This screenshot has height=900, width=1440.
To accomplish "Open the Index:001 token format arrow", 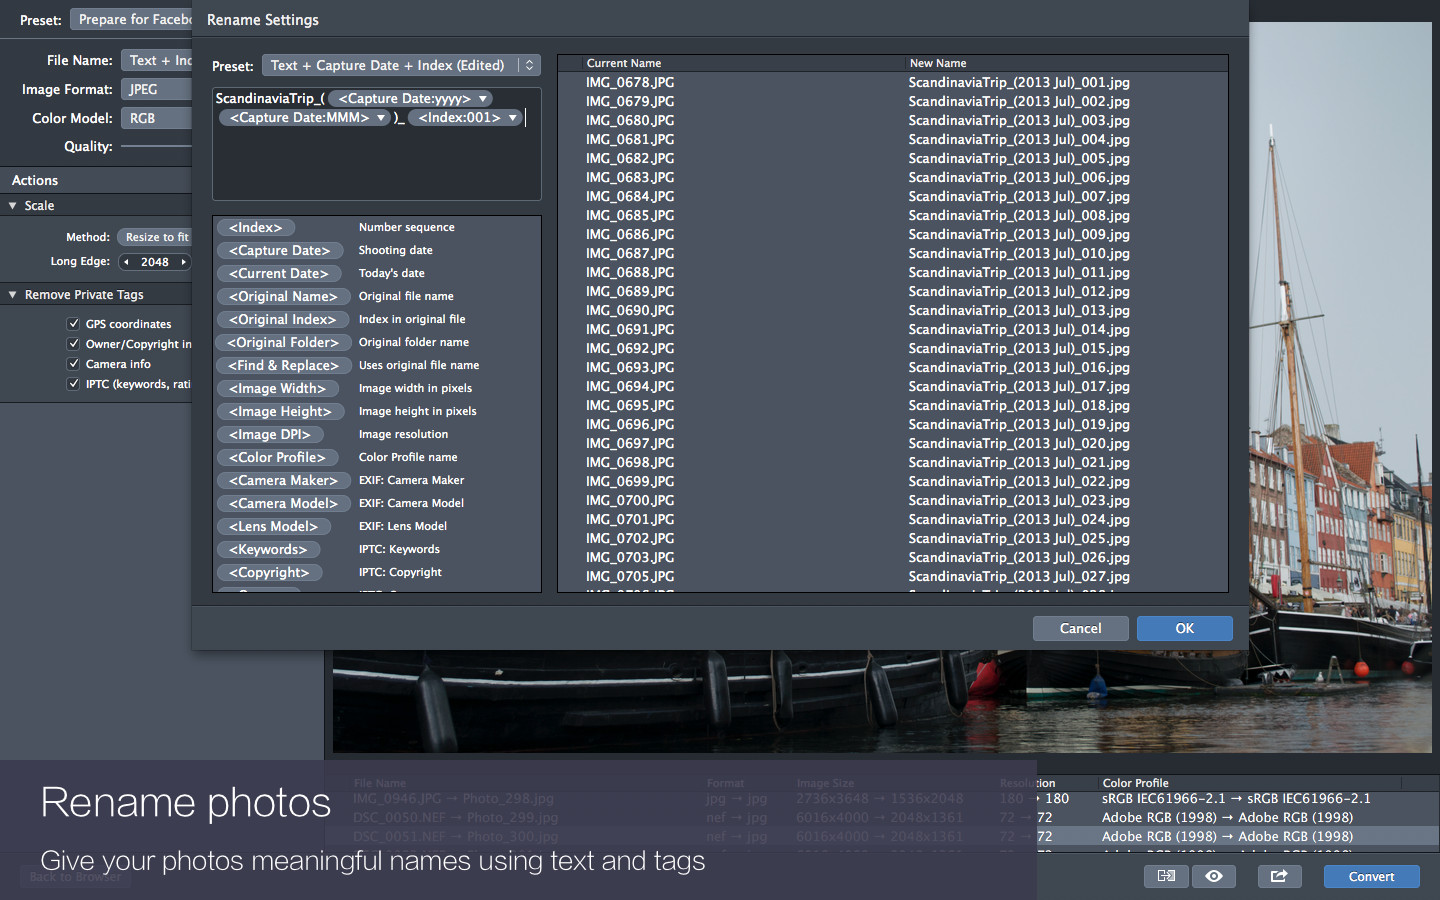I will click(513, 118).
